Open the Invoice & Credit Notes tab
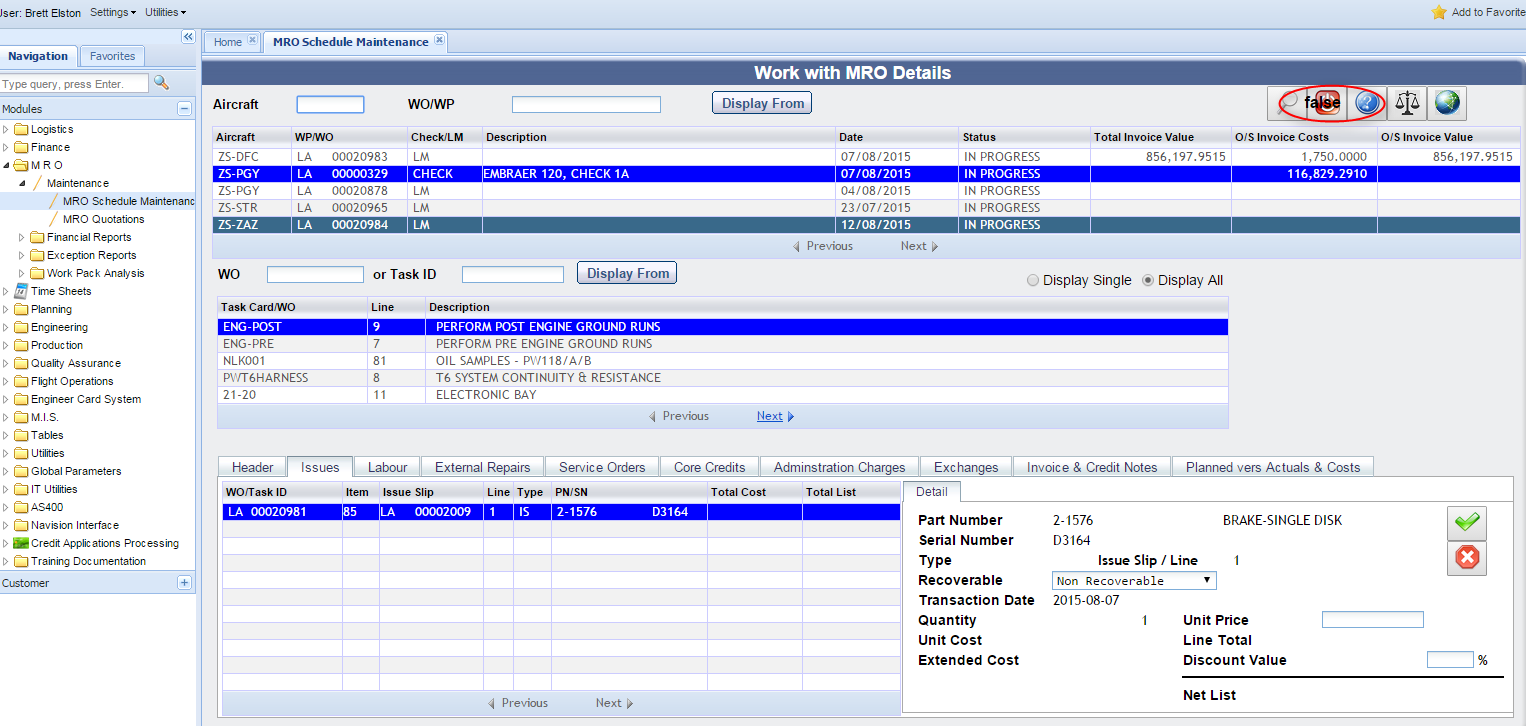The image size is (1526, 726). tap(1092, 467)
